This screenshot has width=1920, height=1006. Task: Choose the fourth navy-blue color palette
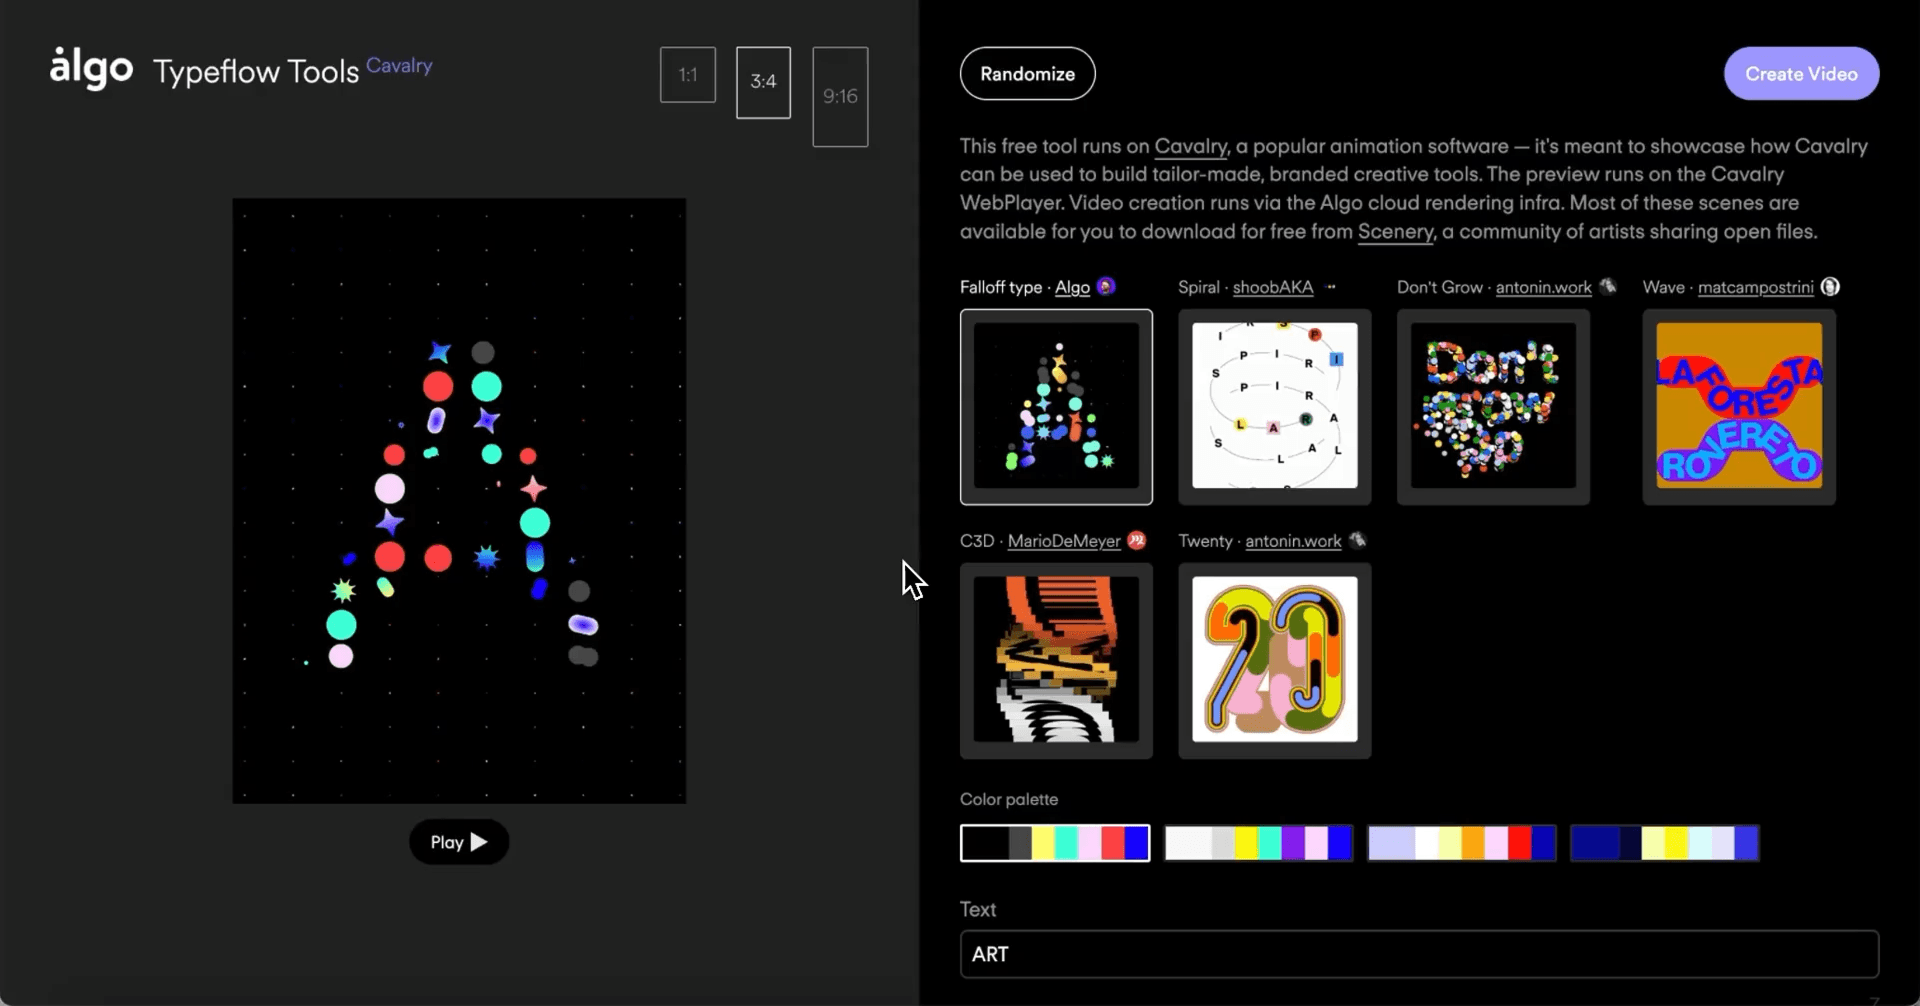[x=1664, y=843]
